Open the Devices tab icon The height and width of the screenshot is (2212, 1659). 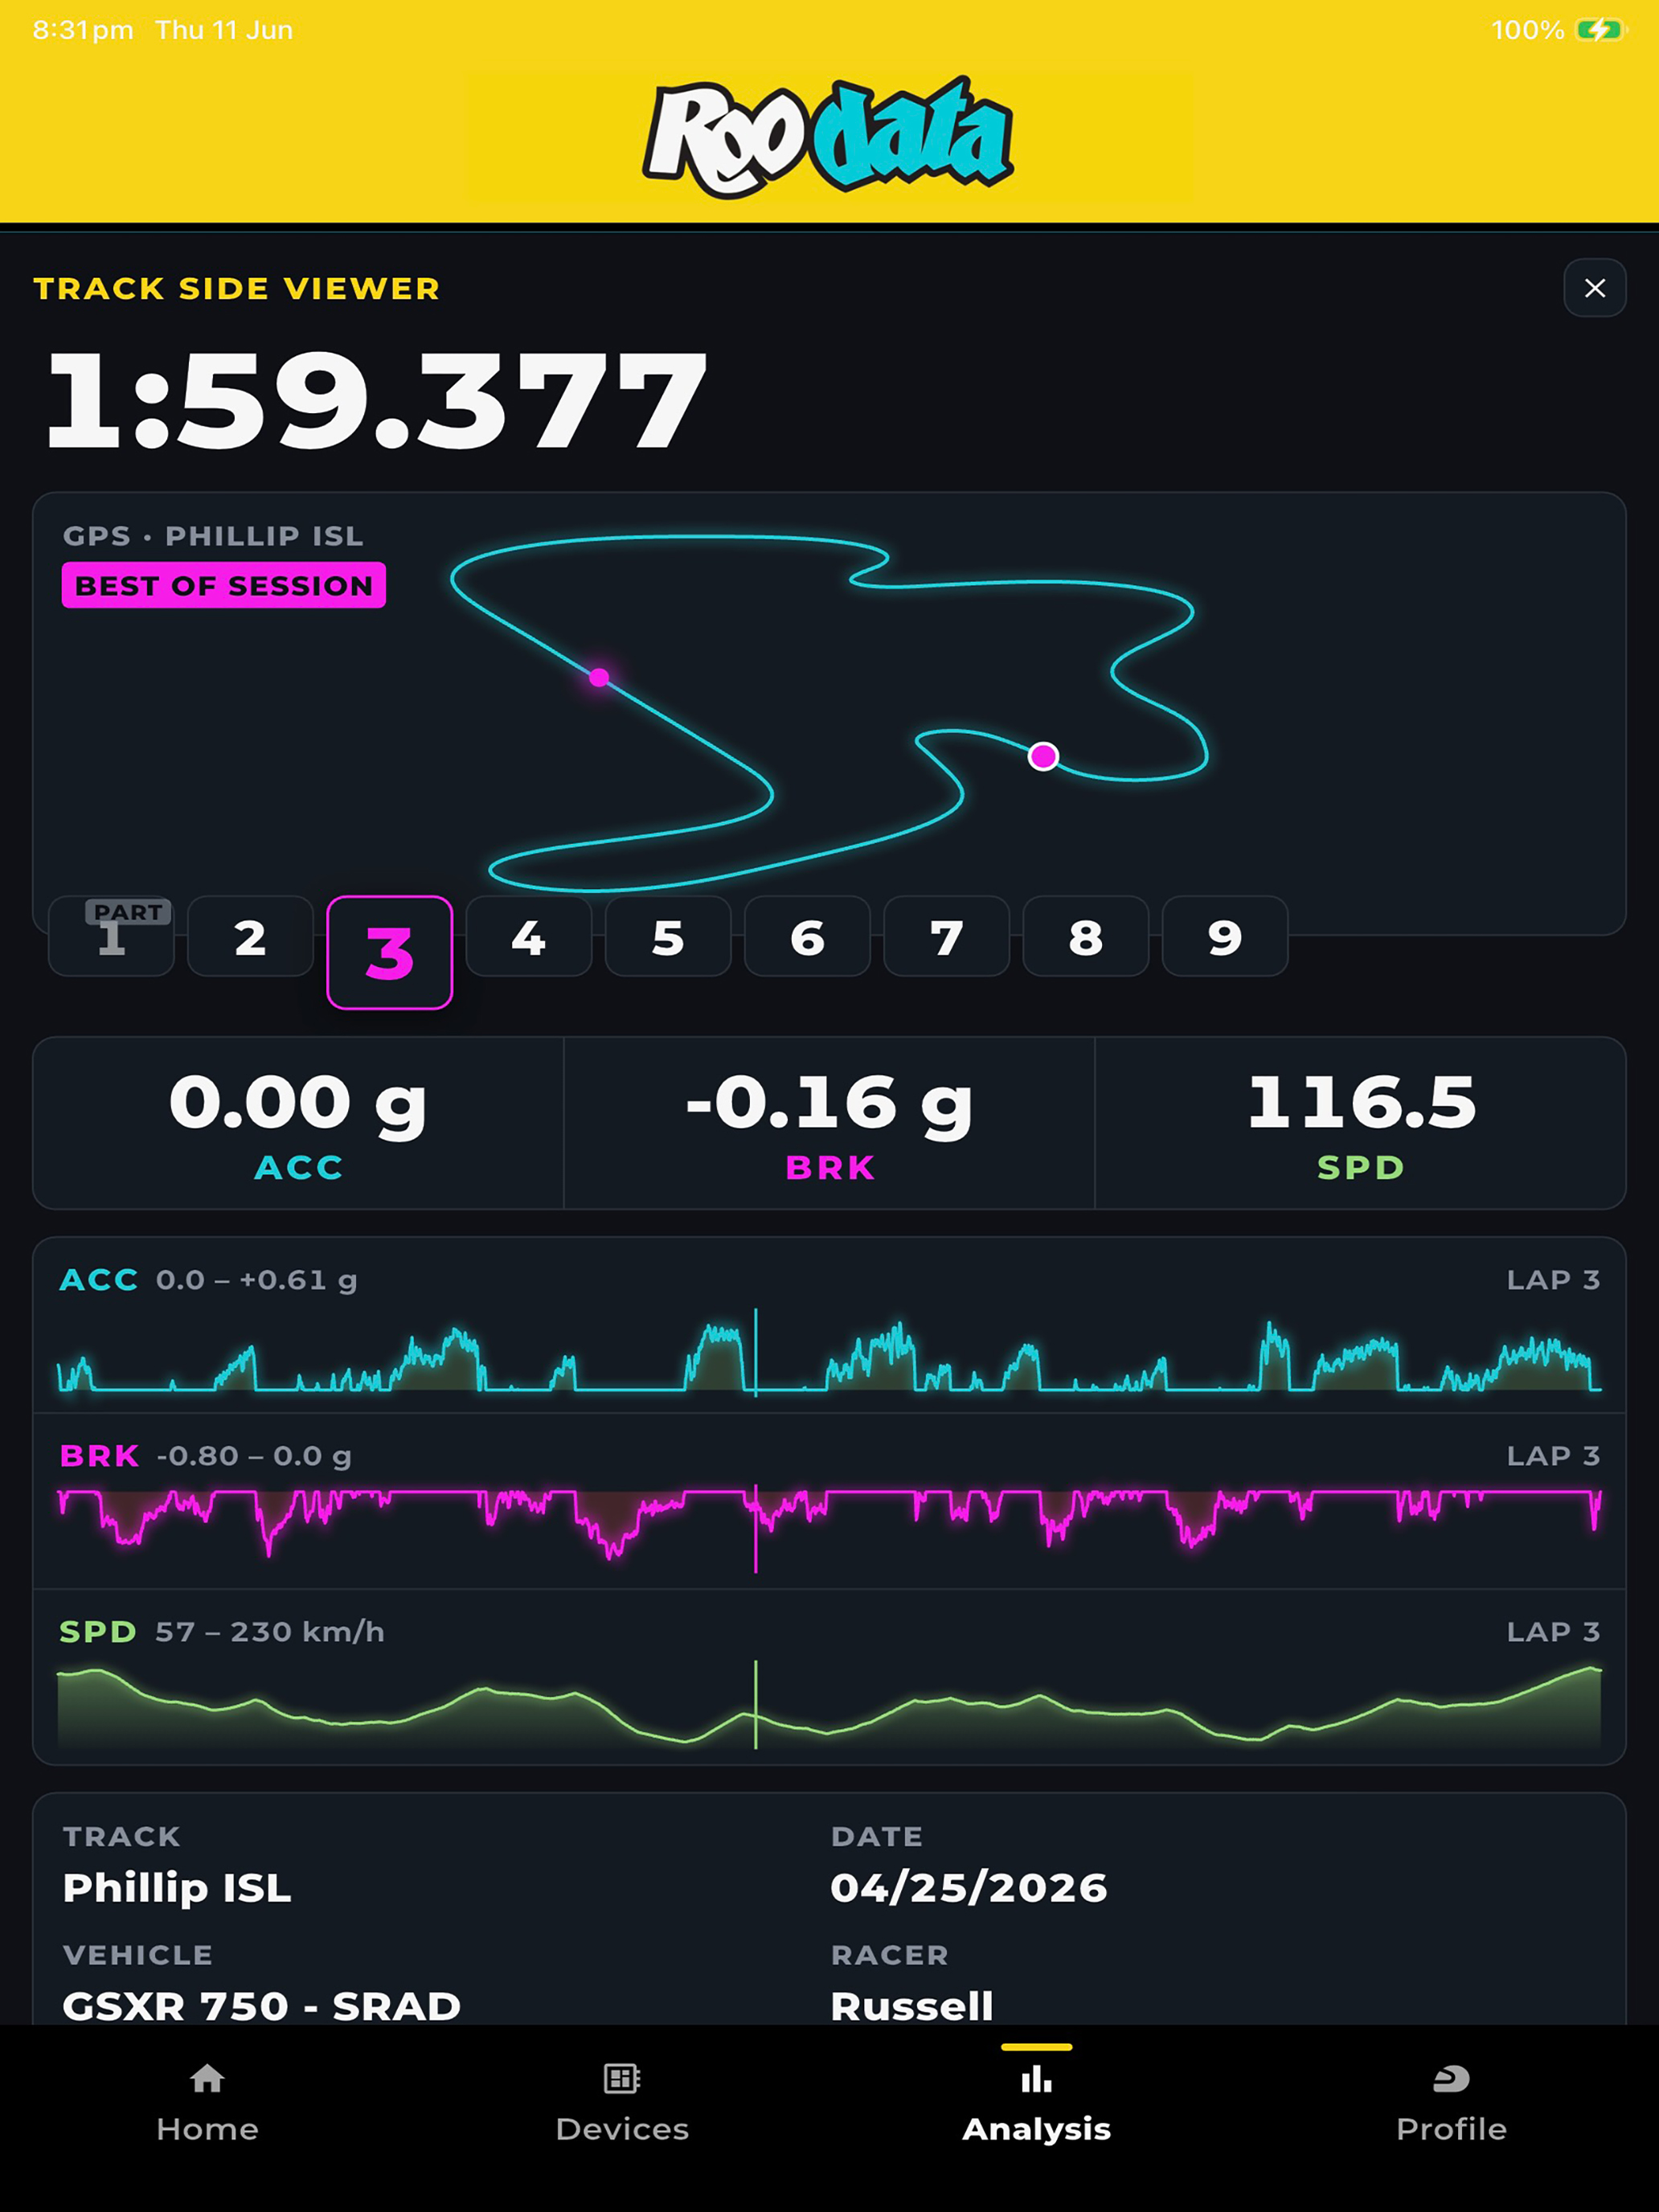[x=622, y=2079]
